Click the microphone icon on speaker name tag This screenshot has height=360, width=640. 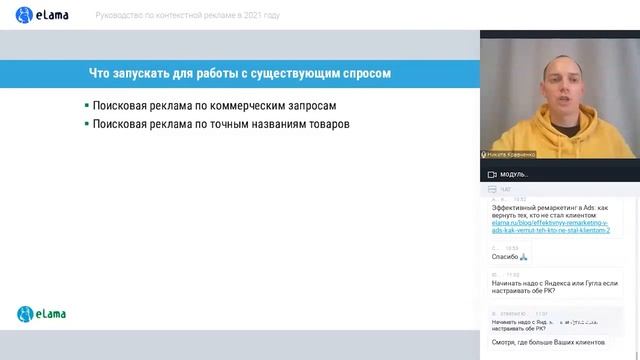coord(484,155)
